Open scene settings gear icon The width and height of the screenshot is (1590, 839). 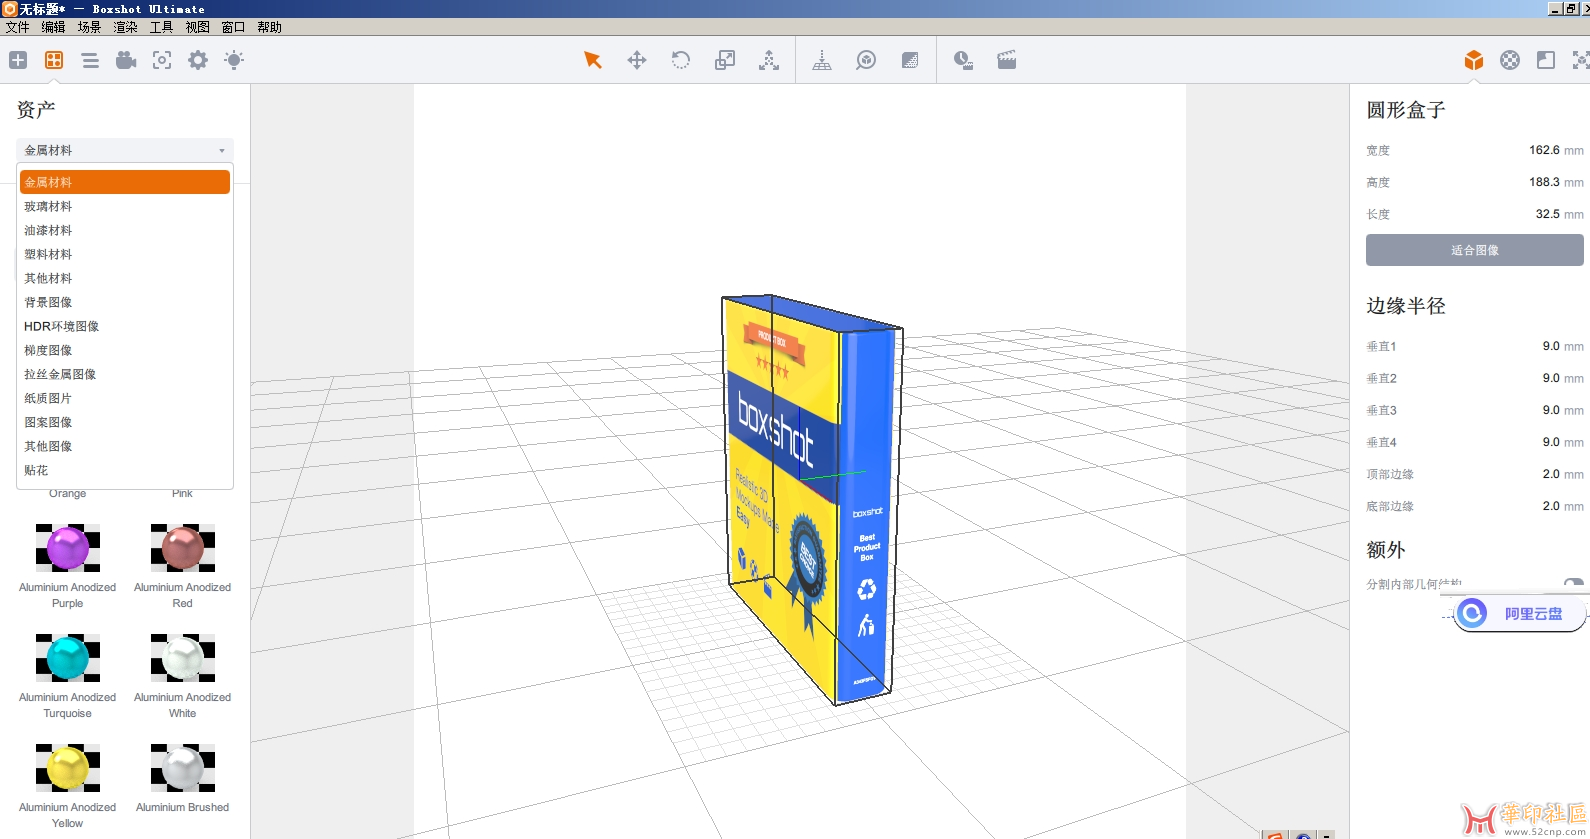coord(198,60)
